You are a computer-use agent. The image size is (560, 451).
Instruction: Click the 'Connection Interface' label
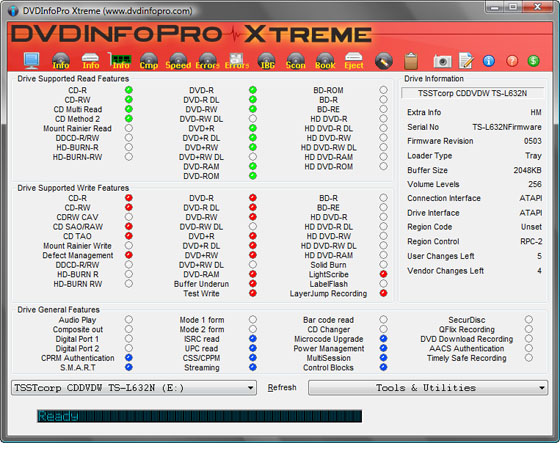point(444,198)
